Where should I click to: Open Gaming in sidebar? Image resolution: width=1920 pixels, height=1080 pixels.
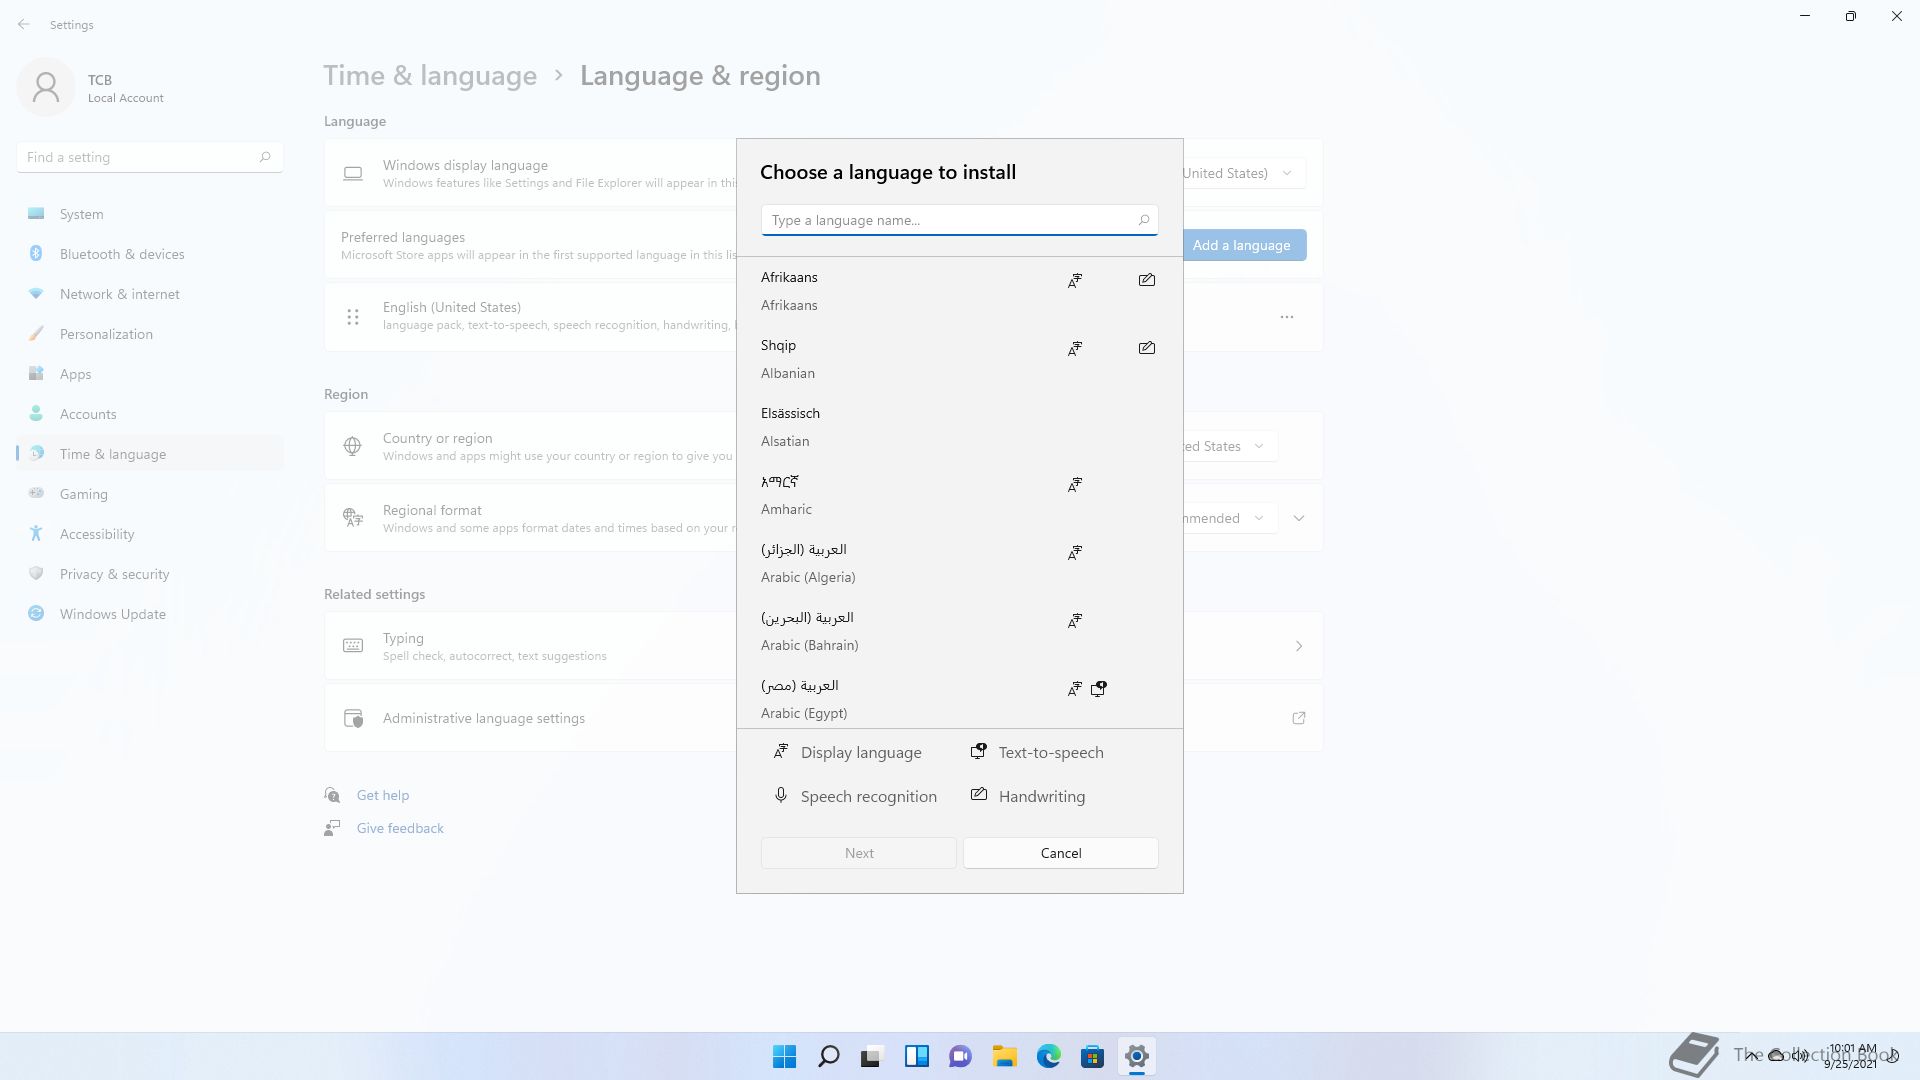pos(150,494)
